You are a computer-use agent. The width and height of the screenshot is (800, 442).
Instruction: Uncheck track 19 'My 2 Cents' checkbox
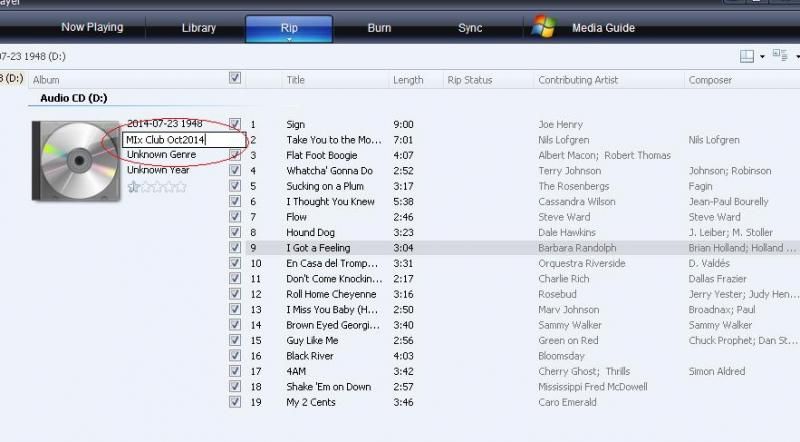coord(235,402)
